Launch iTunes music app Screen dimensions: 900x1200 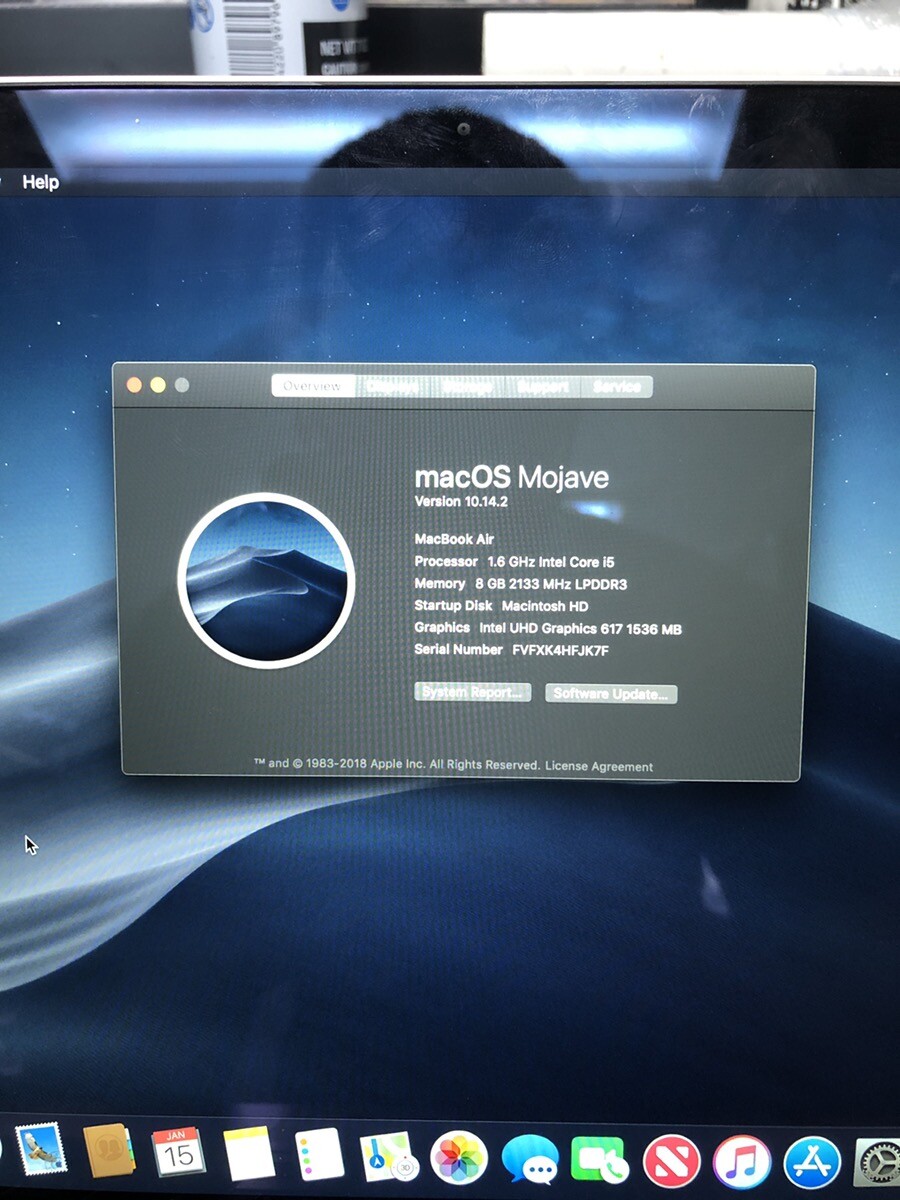click(742, 1162)
